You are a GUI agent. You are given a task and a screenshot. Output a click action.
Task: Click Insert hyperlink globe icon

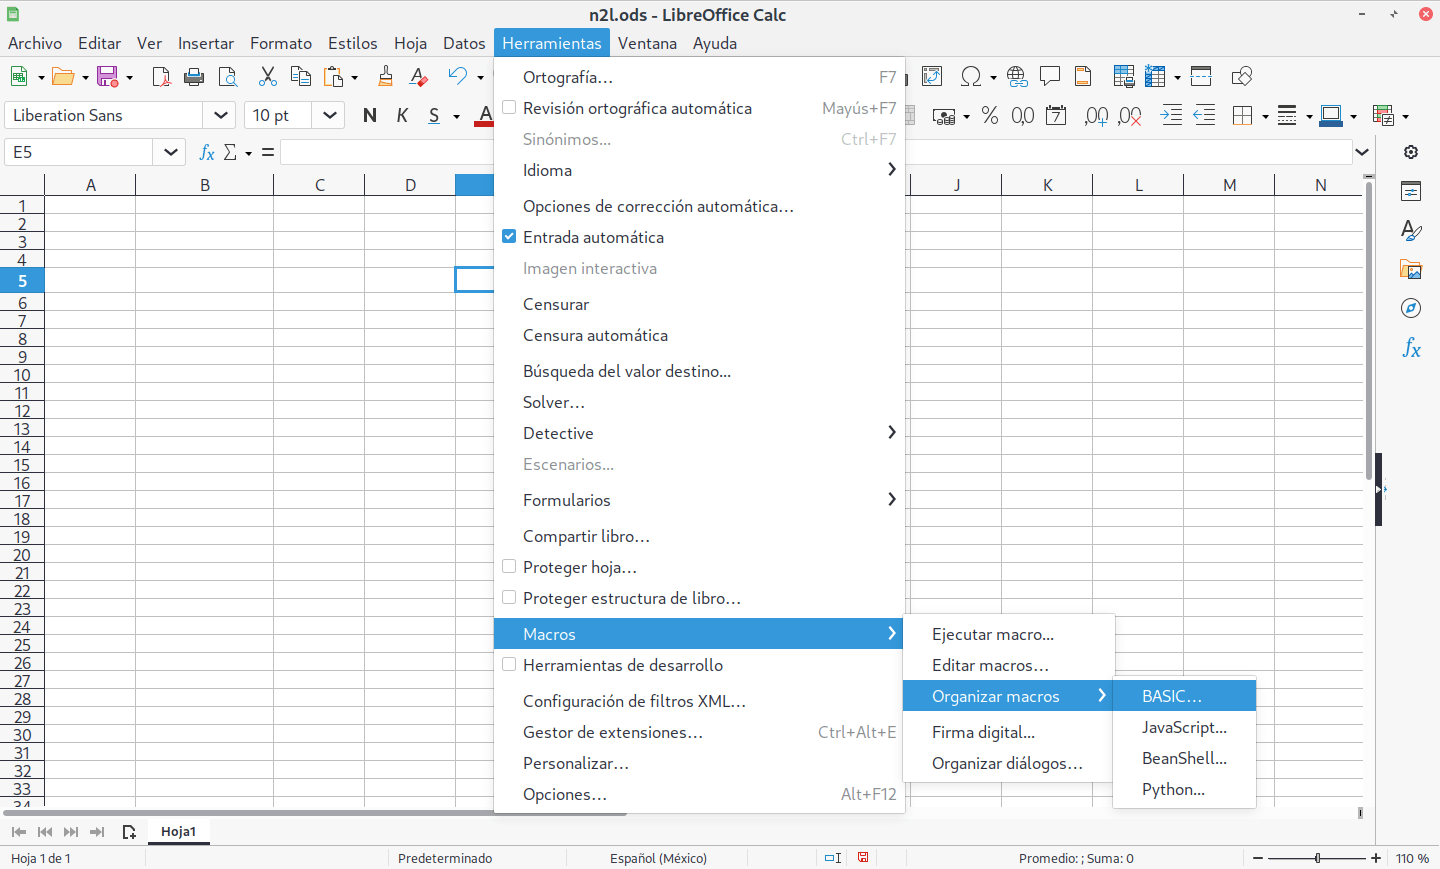click(x=1017, y=76)
